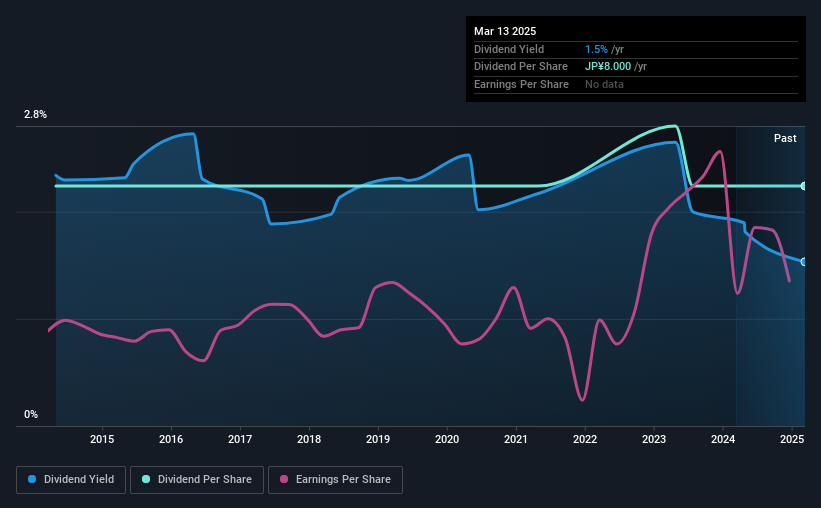Click the Past region label
This screenshot has width=821, height=508.
[x=785, y=138]
